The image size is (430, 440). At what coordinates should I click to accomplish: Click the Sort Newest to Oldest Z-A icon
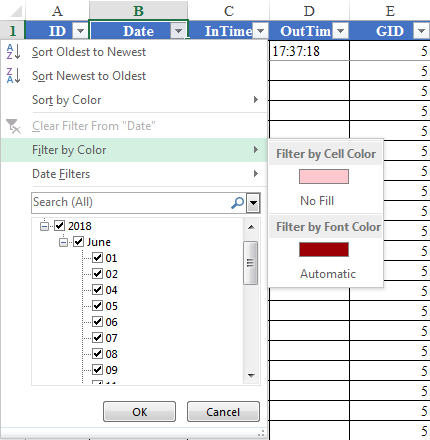(x=13, y=75)
